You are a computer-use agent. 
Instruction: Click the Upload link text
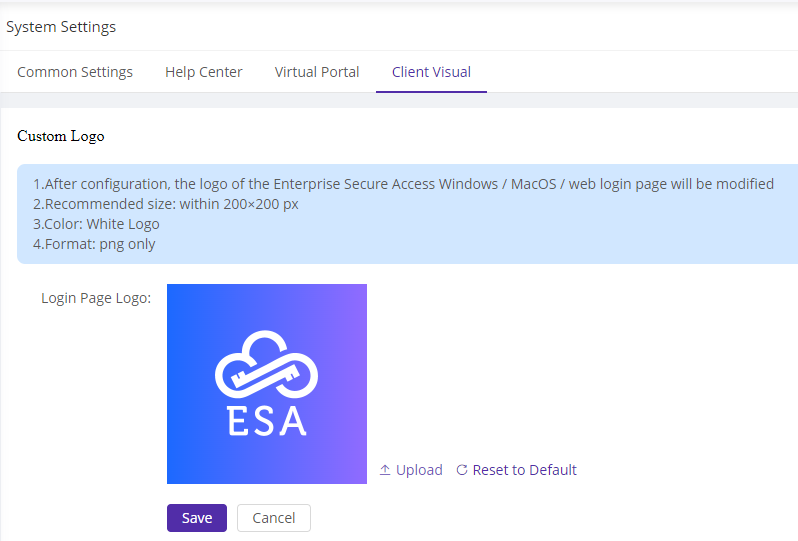tap(419, 470)
